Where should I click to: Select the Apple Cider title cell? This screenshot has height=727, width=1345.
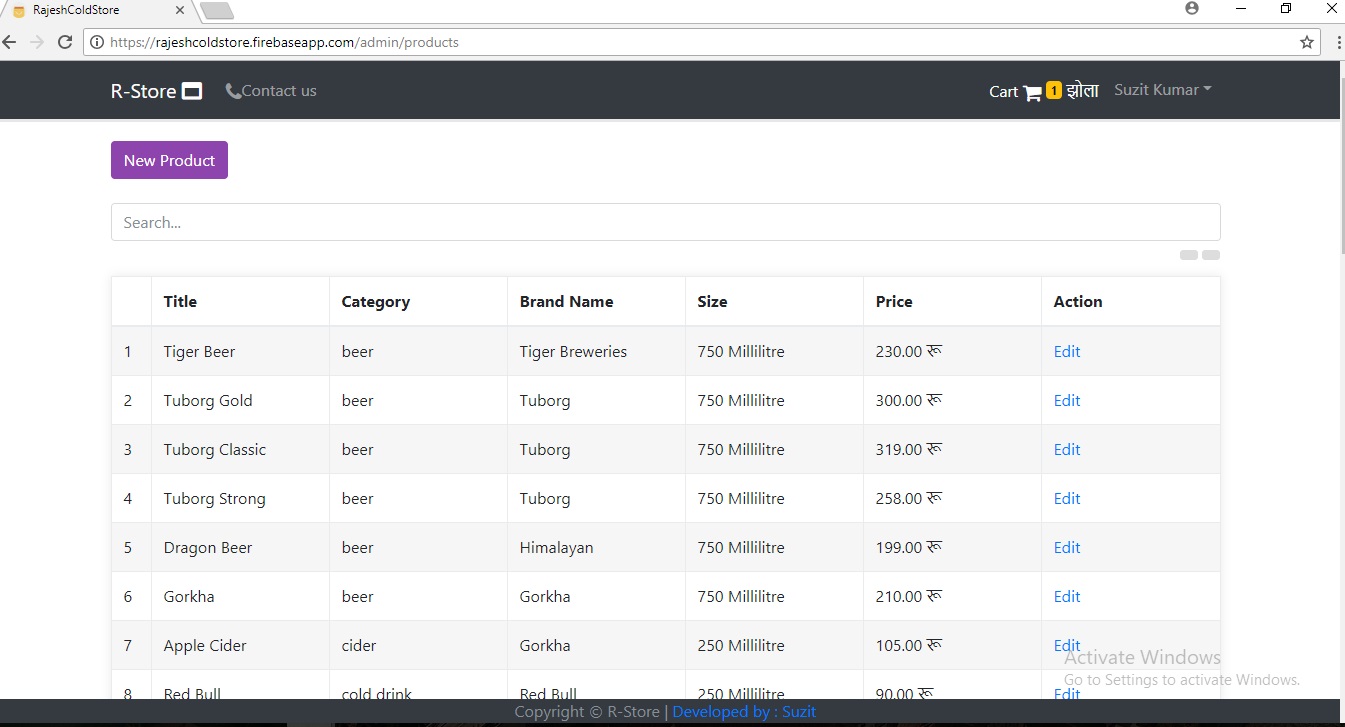240,645
